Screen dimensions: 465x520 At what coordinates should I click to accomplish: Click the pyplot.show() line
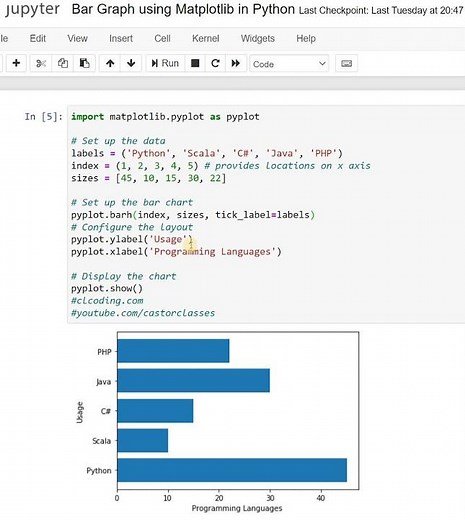(107, 288)
